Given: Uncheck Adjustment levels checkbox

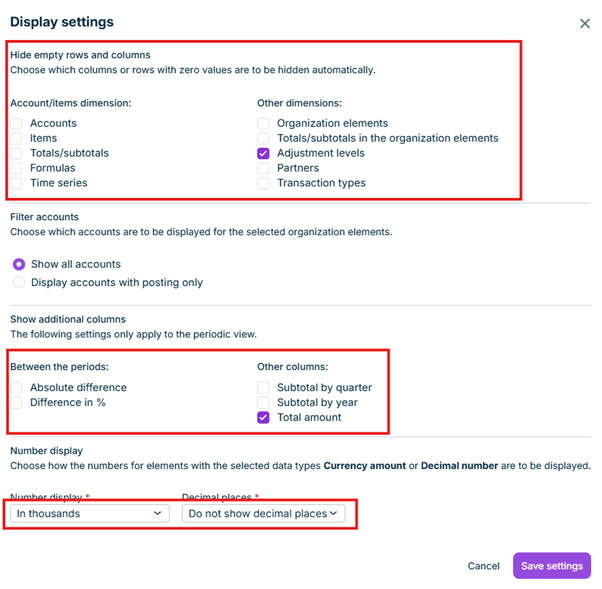Looking at the screenshot, I should 263,153.
